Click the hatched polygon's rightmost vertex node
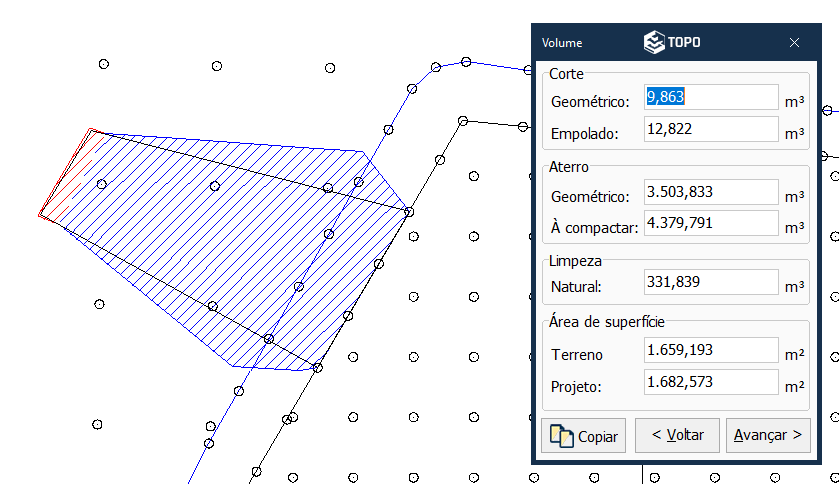The image size is (839, 484). 408,212
